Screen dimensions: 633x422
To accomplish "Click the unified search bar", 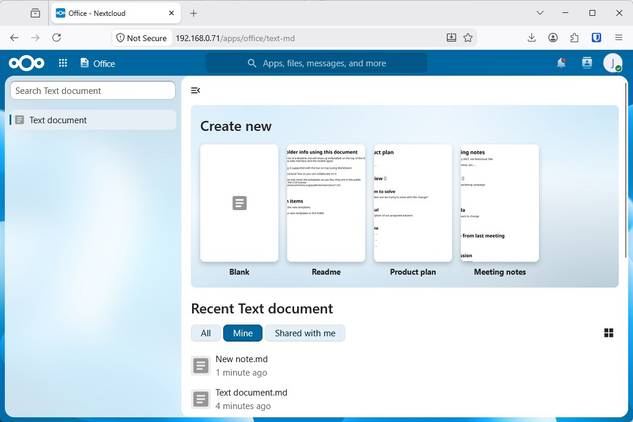I will (x=317, y=63).
